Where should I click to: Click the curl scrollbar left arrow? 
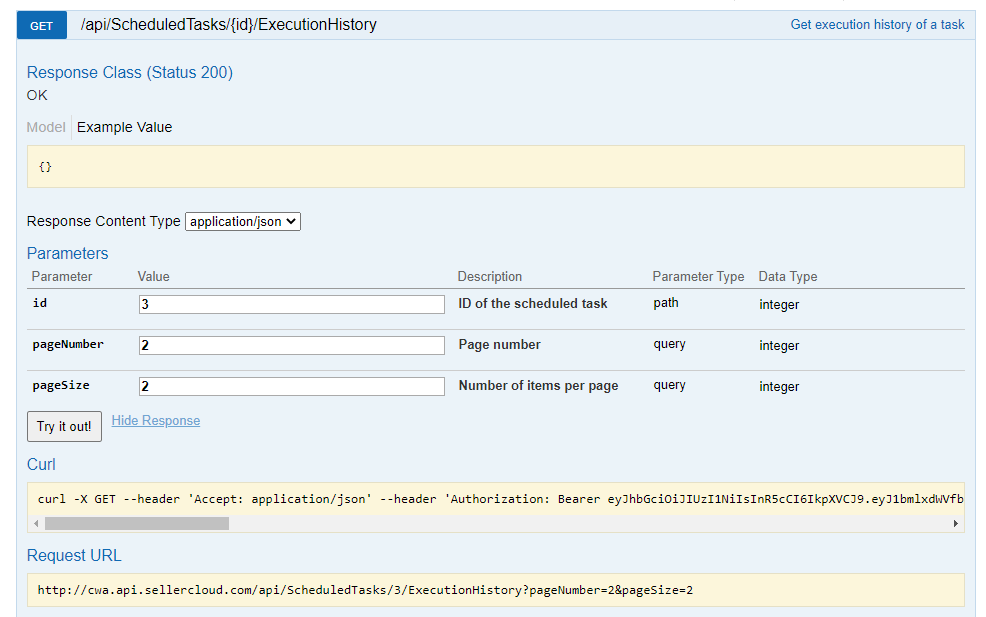[36, 523]
